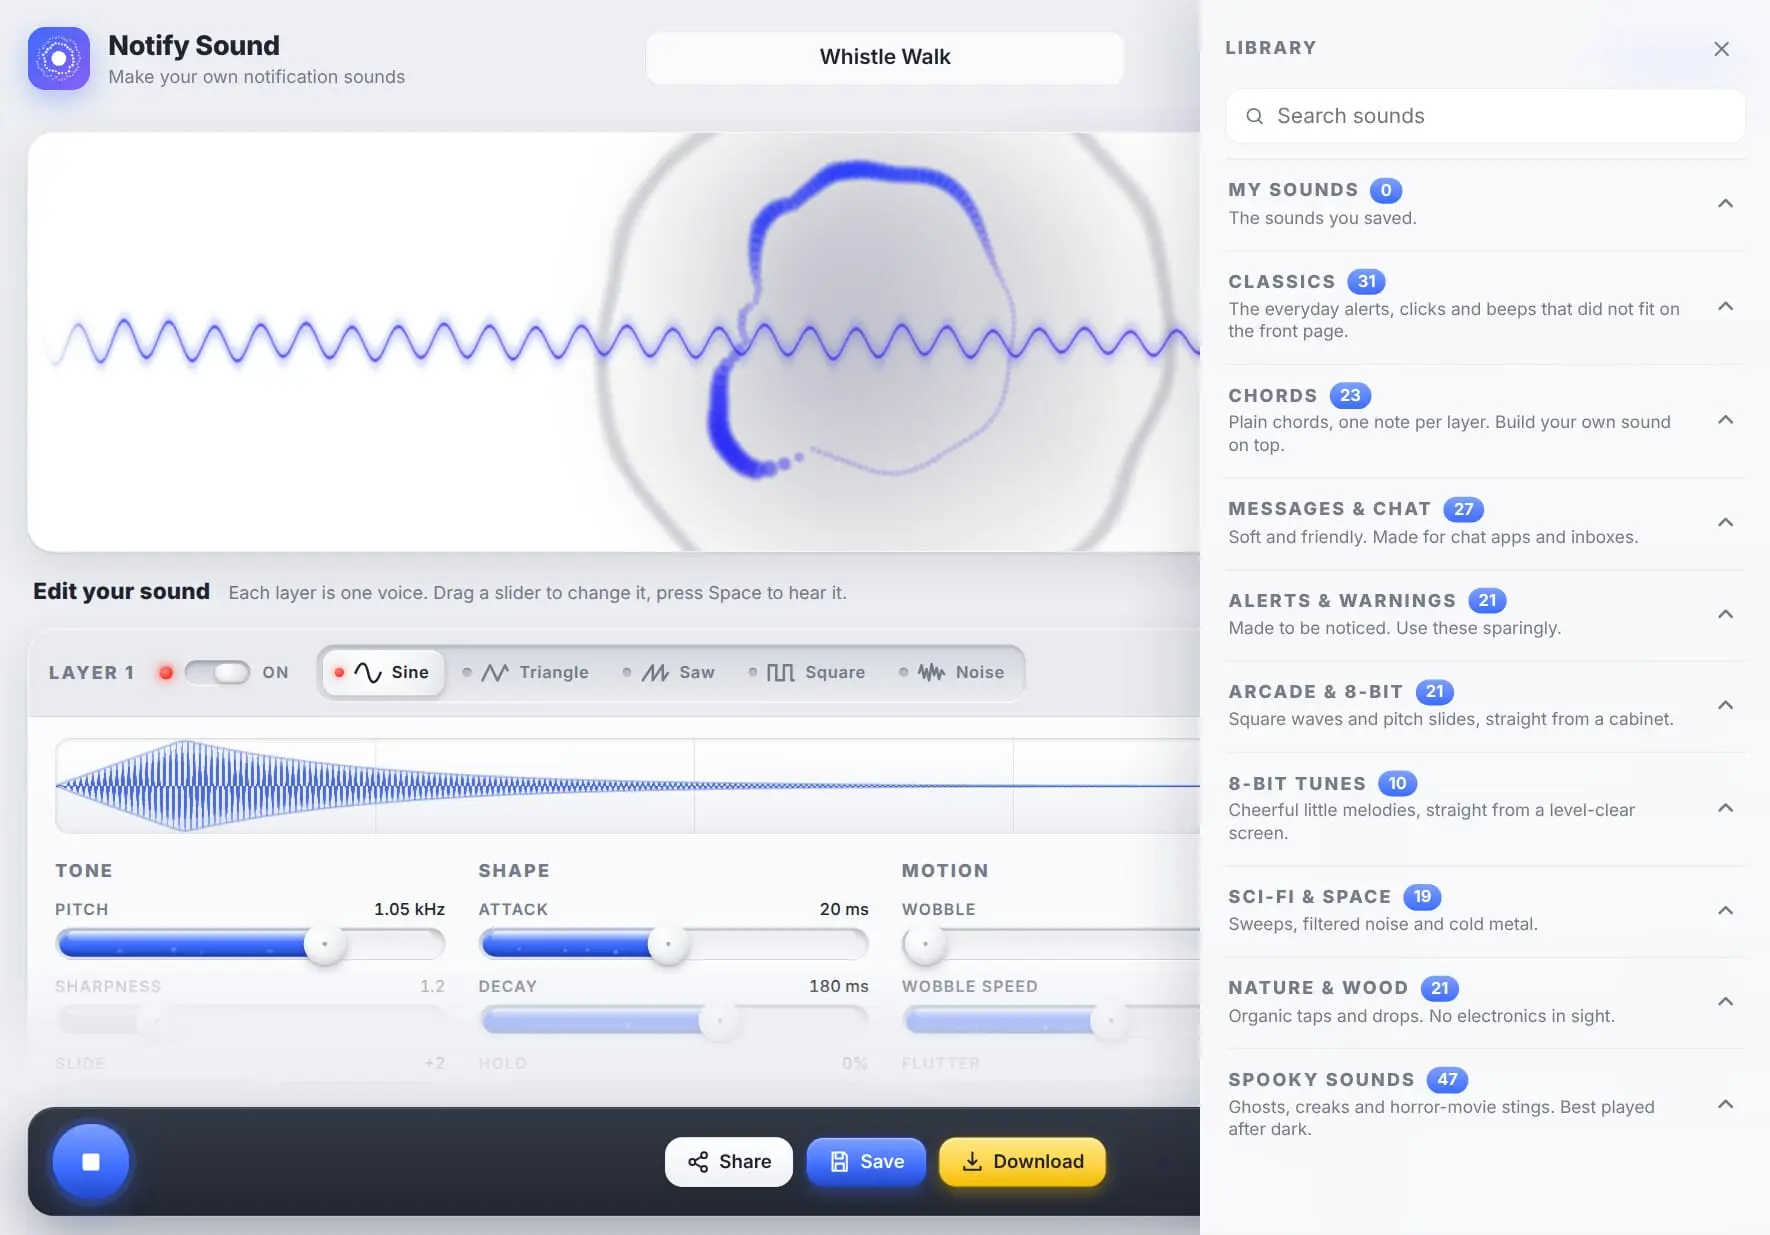Click the Square wave icon
1770x1235 pixels.
pyautogui.click(x=781, y=673)
